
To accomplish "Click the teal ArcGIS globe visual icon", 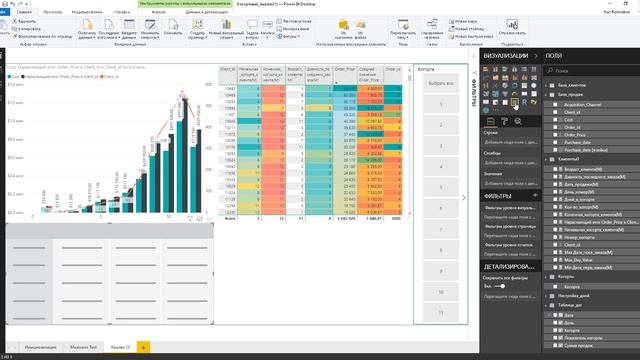I will click(486, 110).
